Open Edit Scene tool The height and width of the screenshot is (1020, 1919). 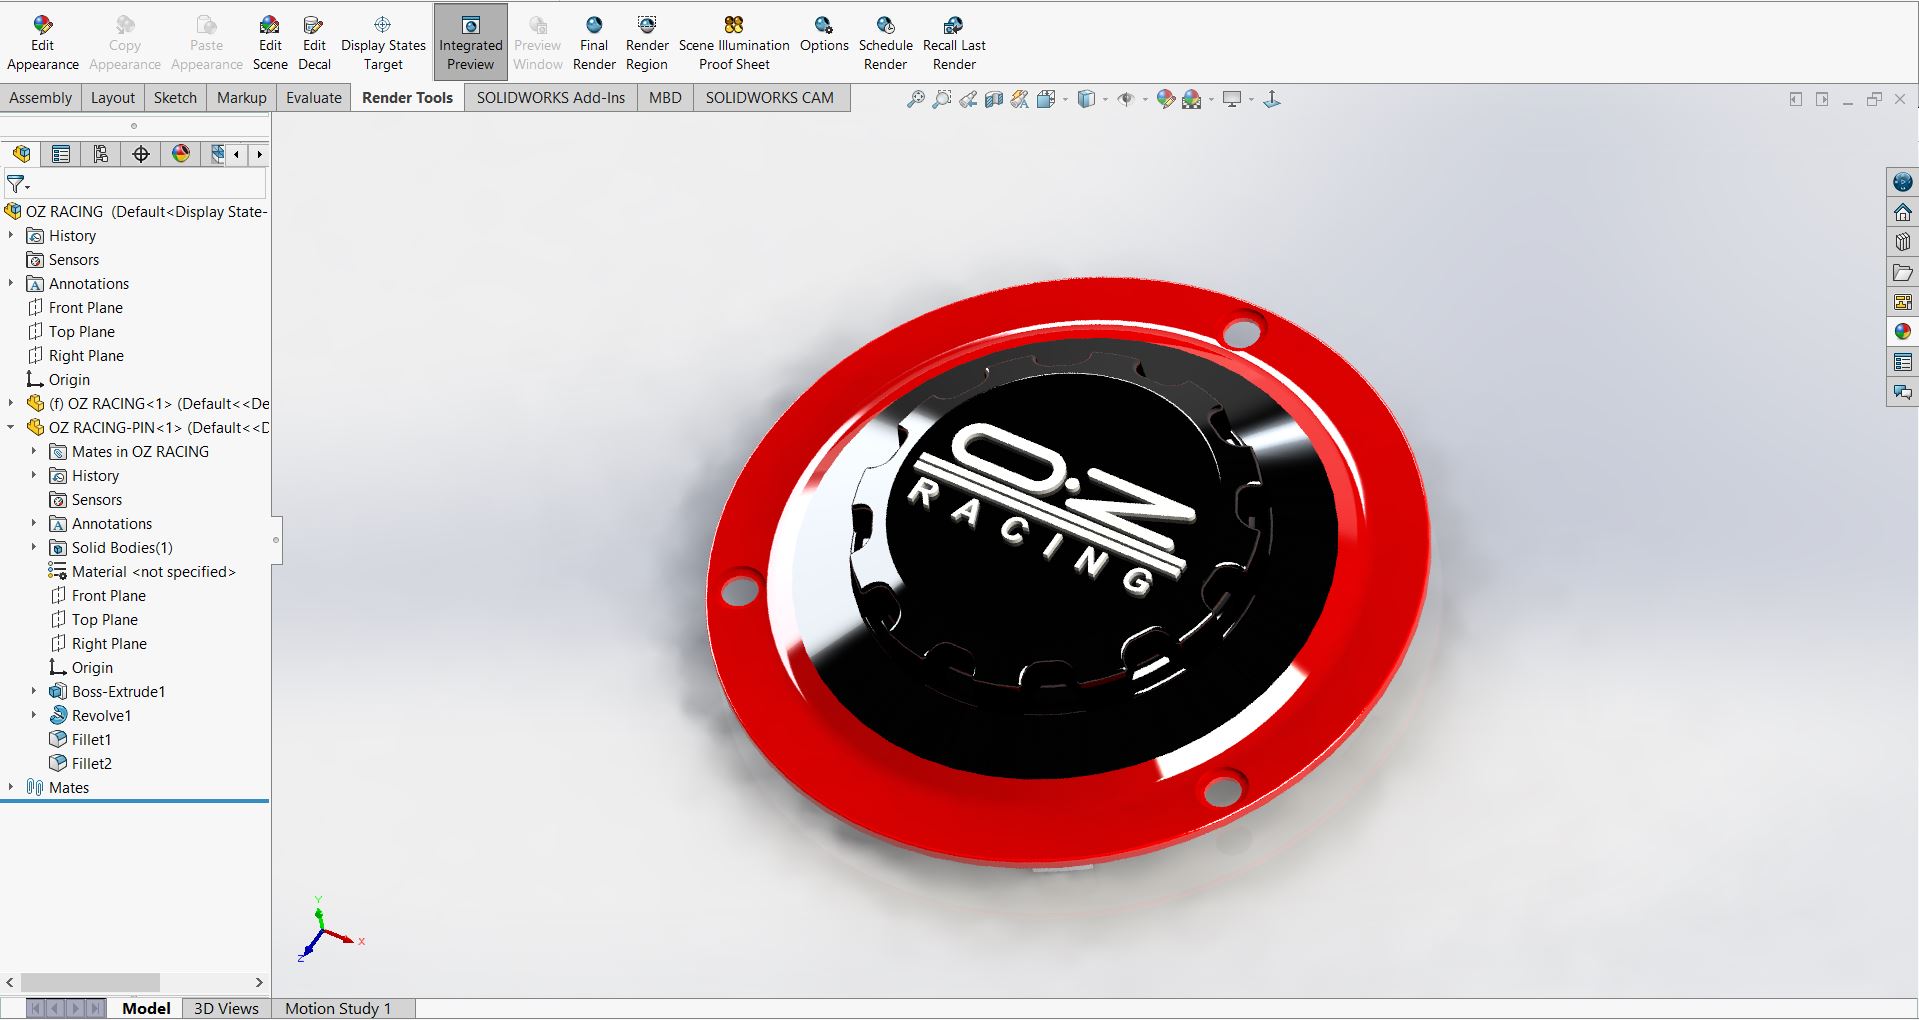270,43
